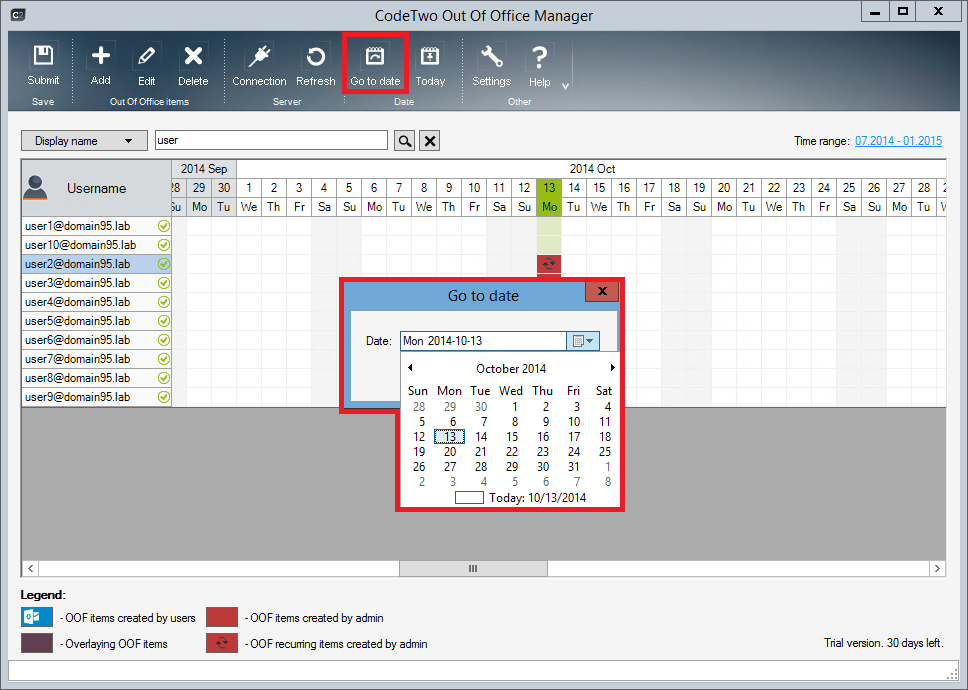Screen dimensions: 968x690
Task: Click the Today: 10/13/2014 shortcut
Action: pos(520,497)
